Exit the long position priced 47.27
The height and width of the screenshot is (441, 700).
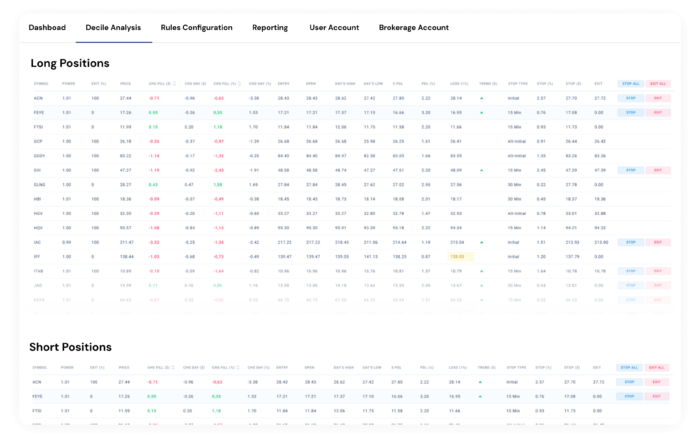[658, 170]
